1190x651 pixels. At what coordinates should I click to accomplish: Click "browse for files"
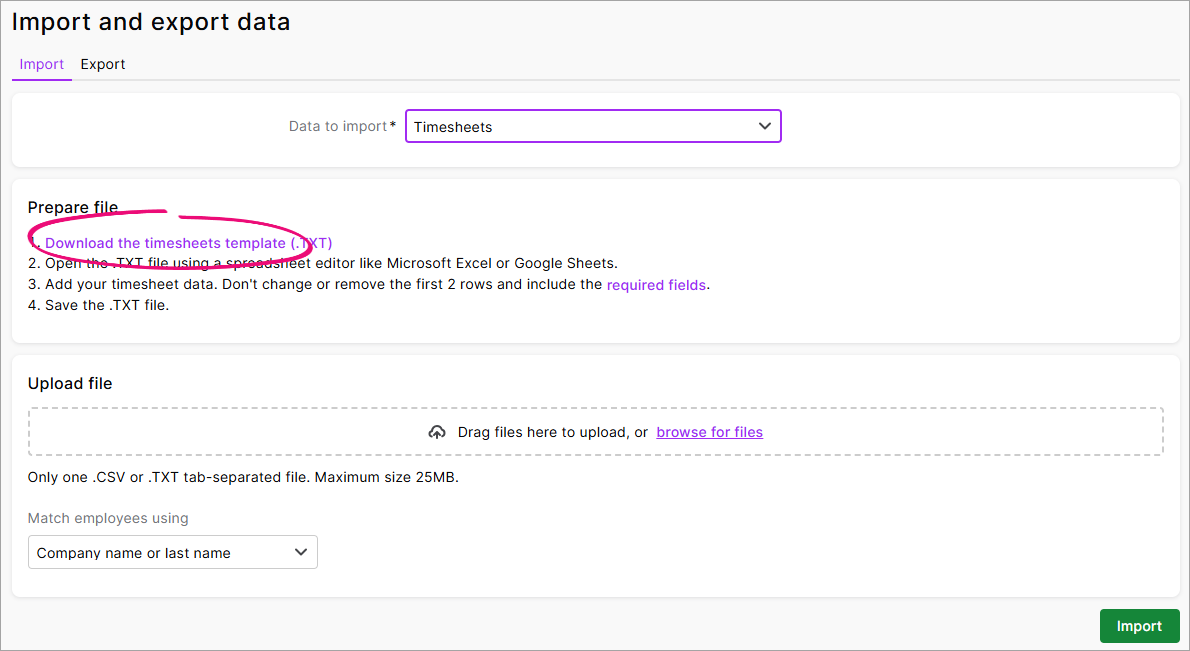point(709,432)
